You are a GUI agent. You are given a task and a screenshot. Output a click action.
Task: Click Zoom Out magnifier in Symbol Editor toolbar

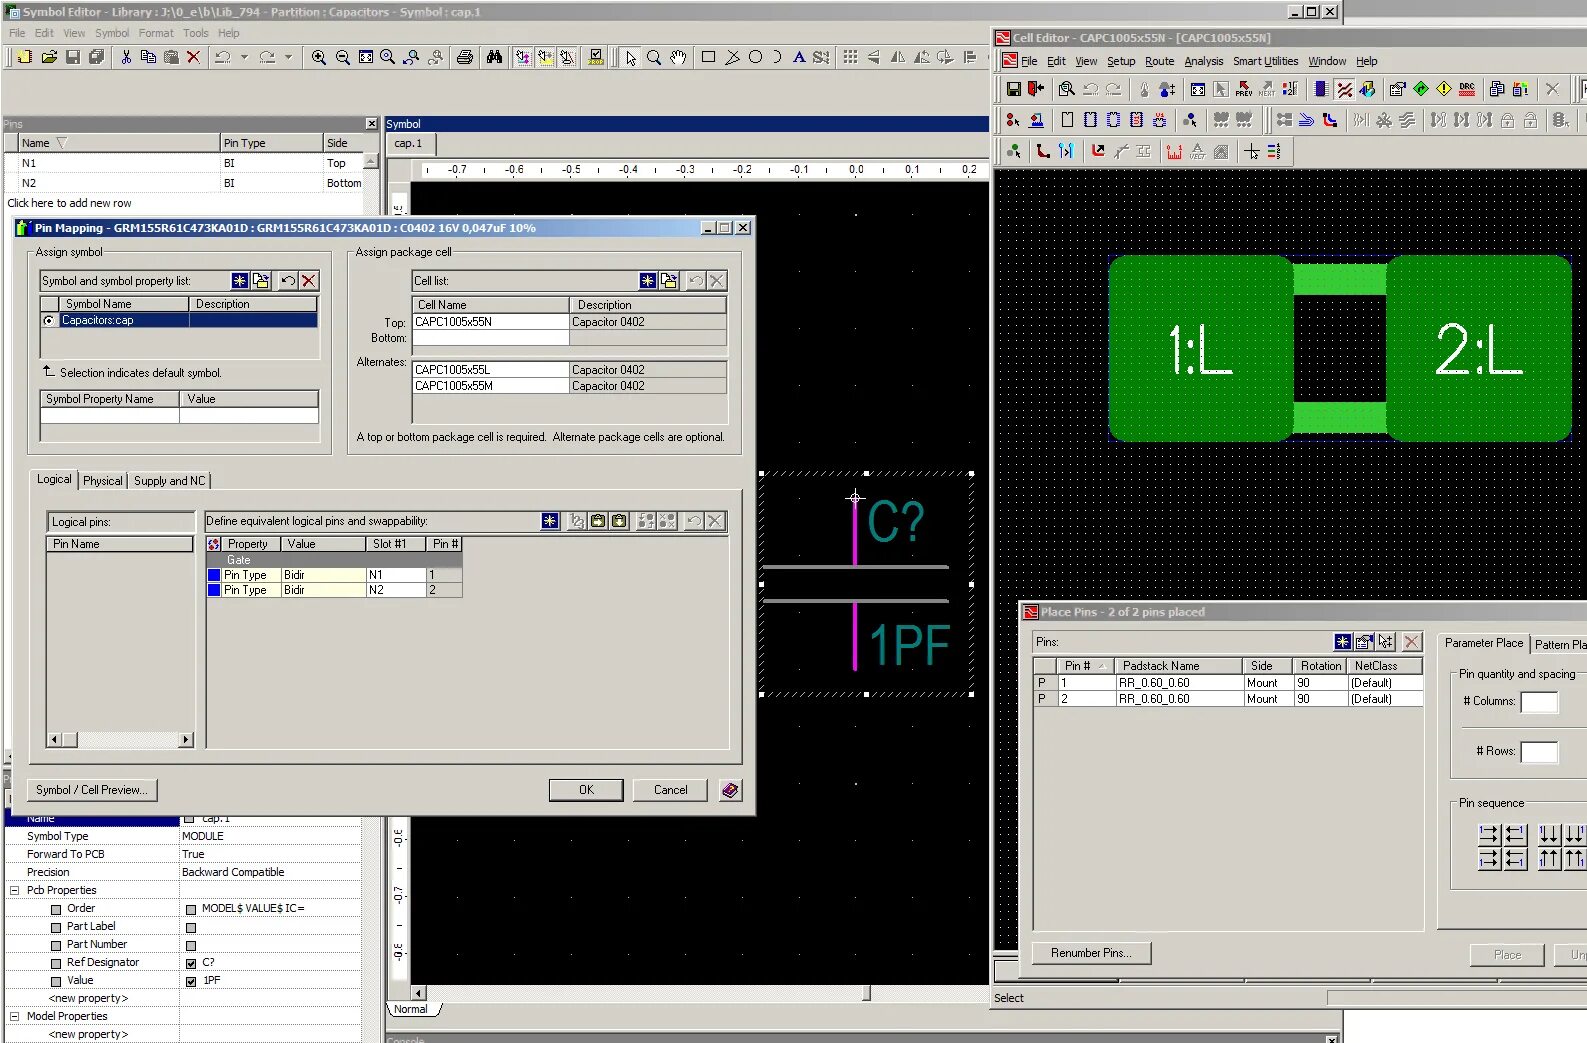click(343, 57)
